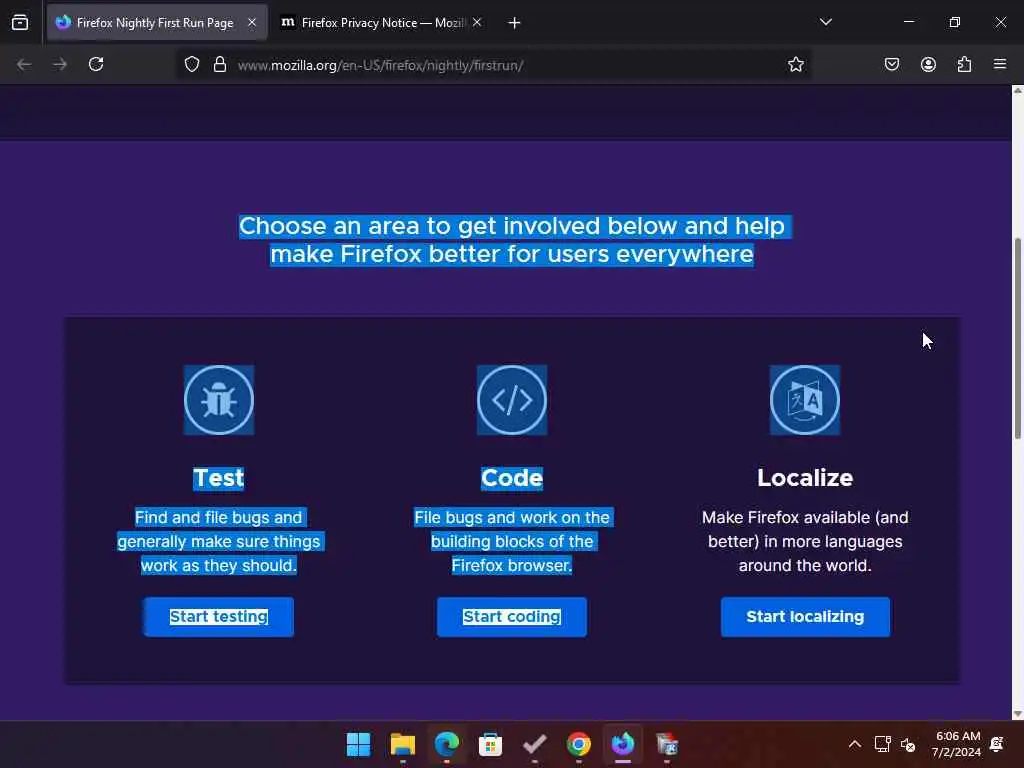Open the extensions panel
This screenshot has height=768, width=1024.
[x=964, y=64]
